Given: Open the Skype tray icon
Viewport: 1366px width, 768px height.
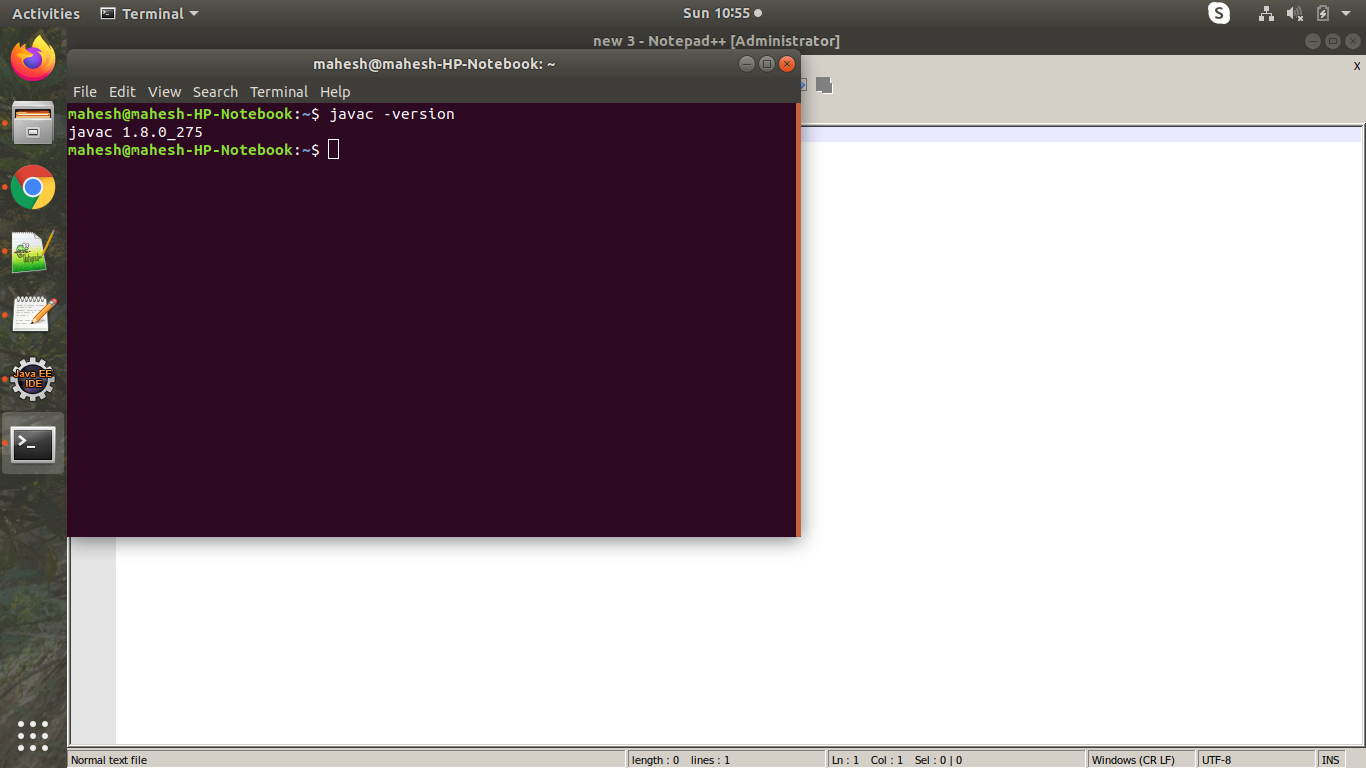Looking at the screenshot, I should point(1219,13).
